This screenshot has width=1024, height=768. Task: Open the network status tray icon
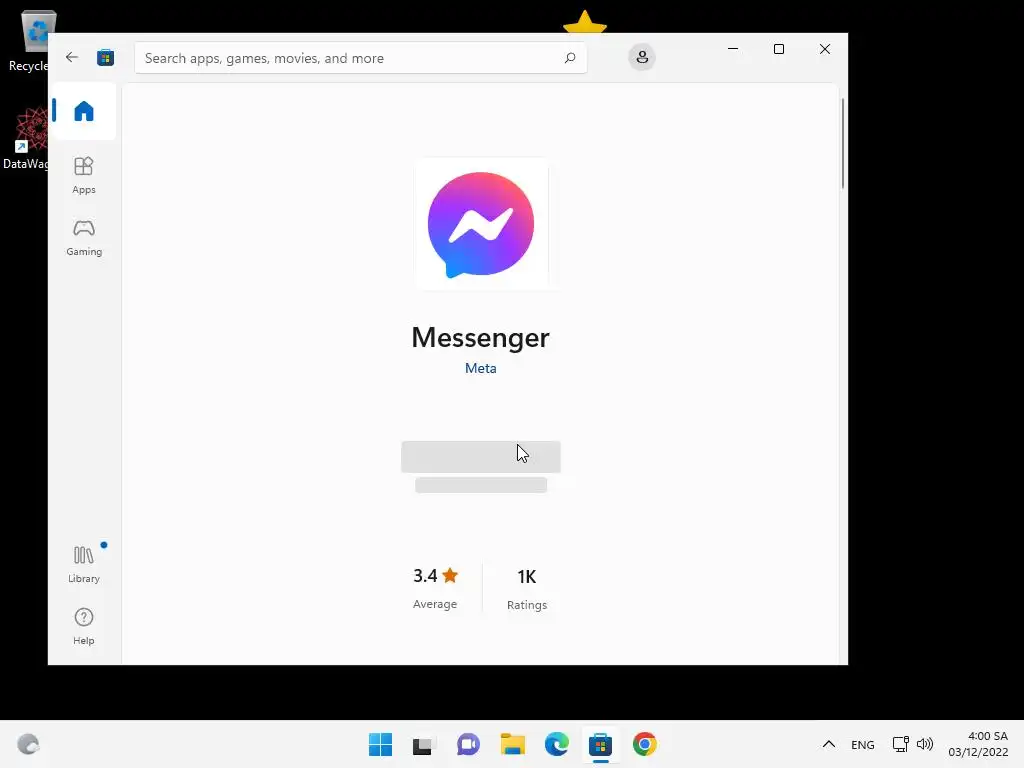tap(901, 744)
